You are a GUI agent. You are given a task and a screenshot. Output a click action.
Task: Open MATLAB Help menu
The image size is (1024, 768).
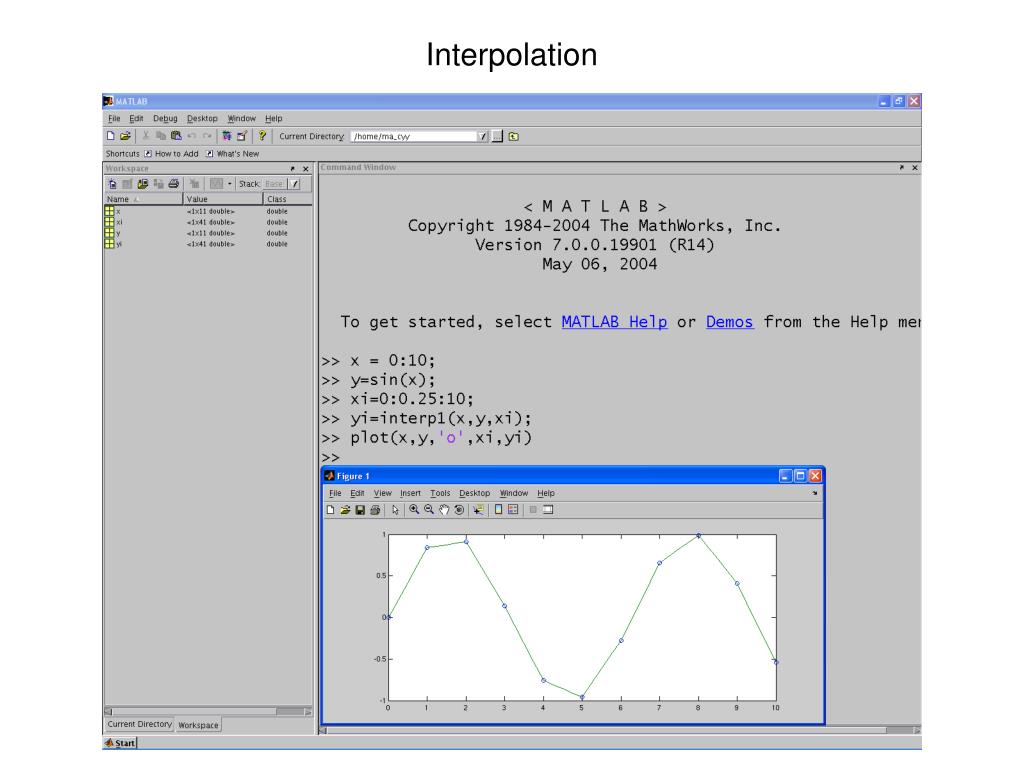tap(274, 119)
